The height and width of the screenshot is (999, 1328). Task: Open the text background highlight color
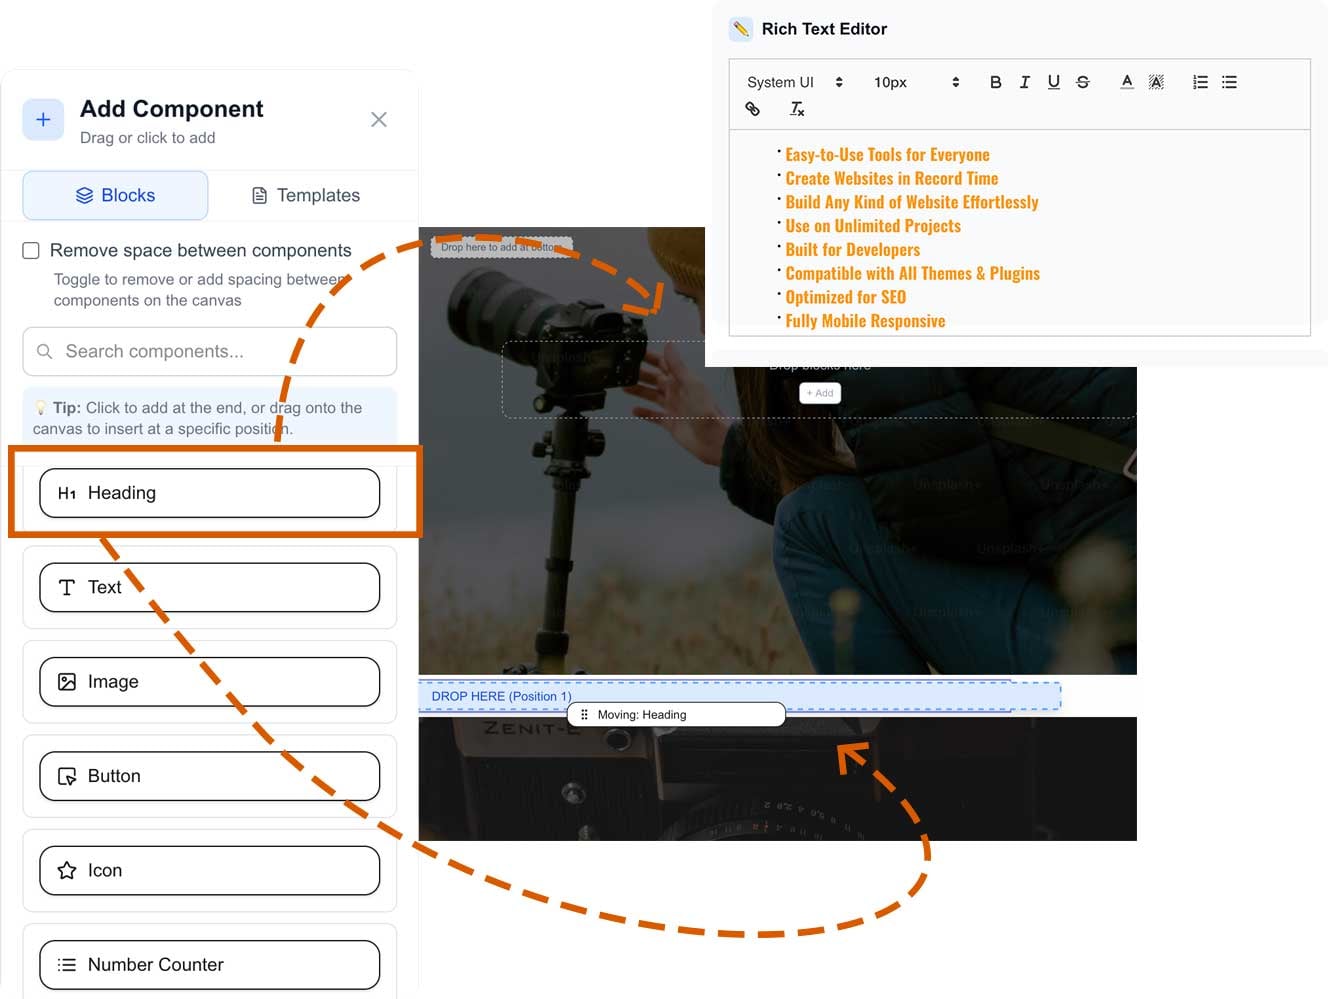pyautogui.click(x=1156, y=82)
